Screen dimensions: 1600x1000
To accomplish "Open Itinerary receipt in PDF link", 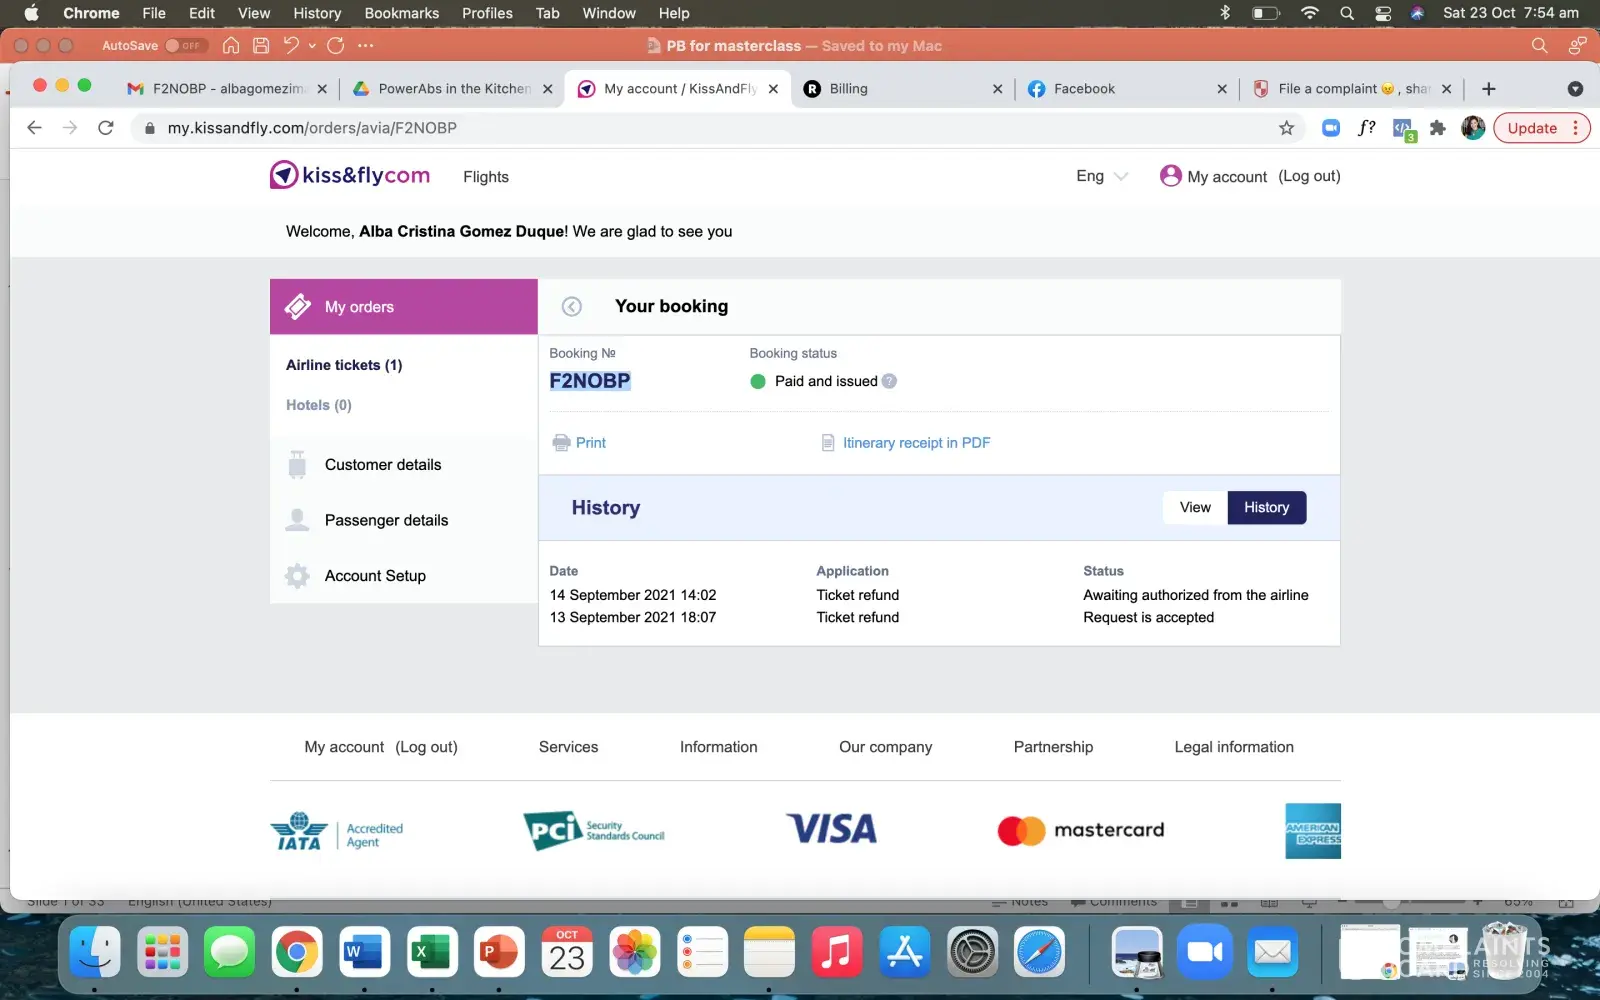I will point(916,443).
